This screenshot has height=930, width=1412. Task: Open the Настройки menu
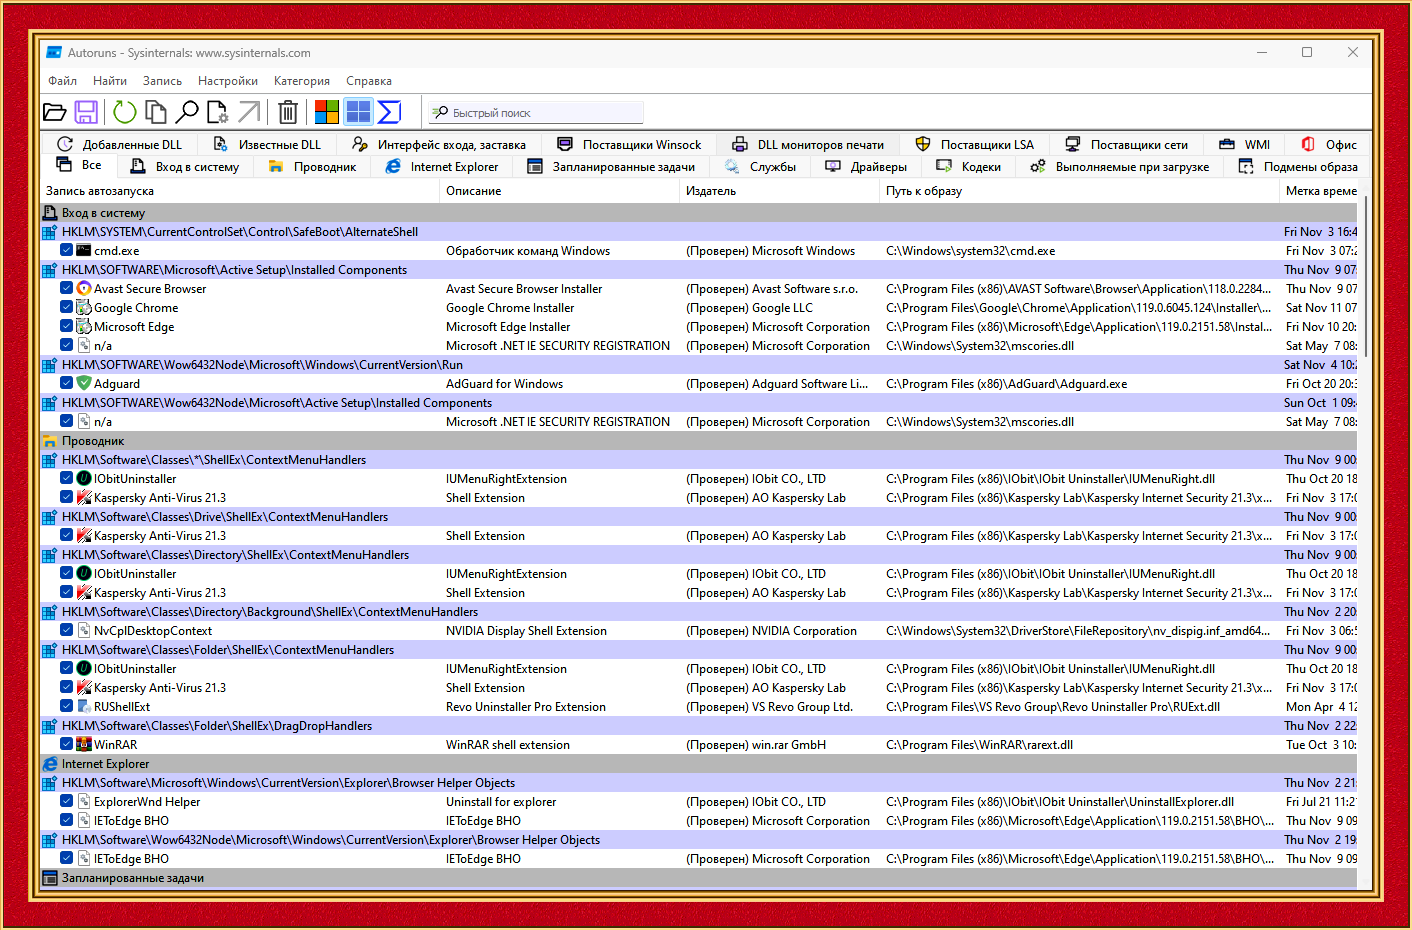[x=228, y=81]
